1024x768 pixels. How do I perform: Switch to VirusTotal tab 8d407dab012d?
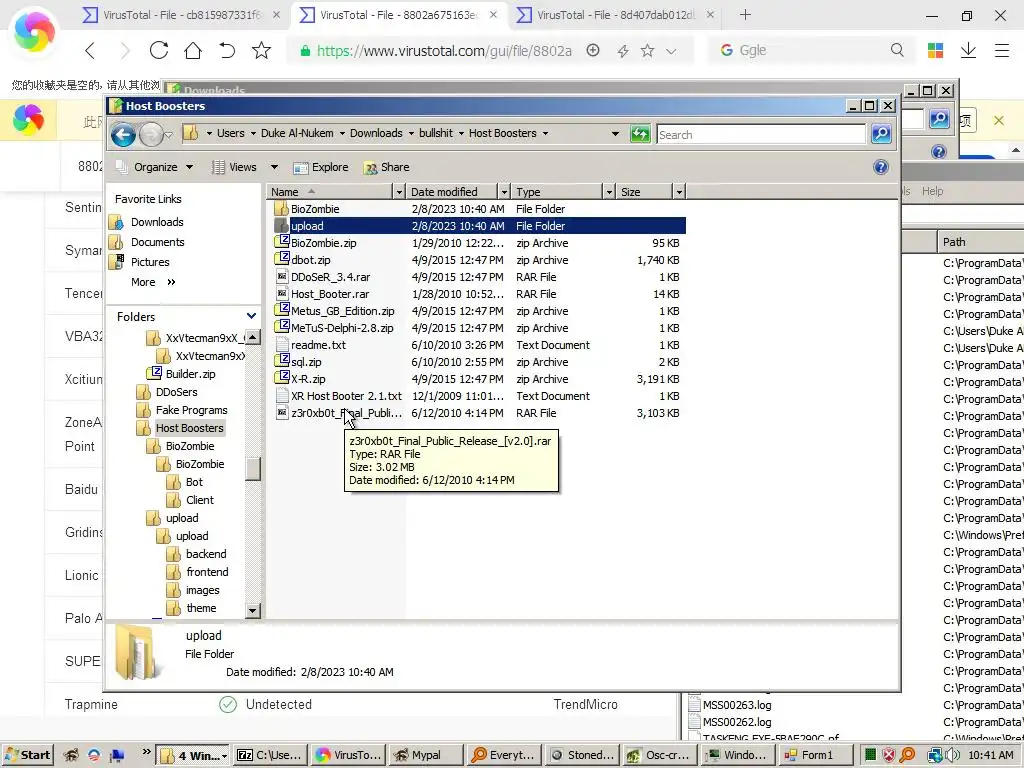click(615, 14)
